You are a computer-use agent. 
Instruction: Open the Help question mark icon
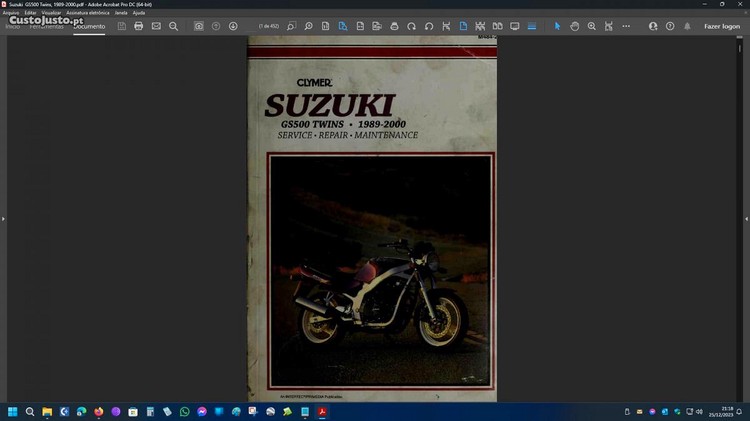coord(670,26)
